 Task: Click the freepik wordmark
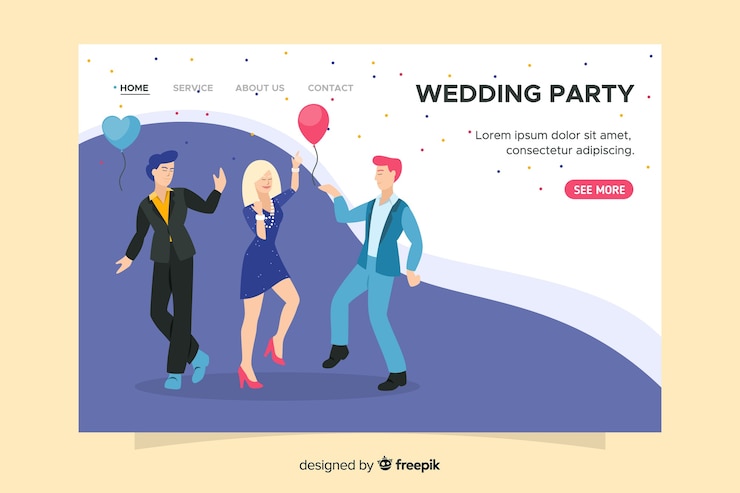point(418,465)
